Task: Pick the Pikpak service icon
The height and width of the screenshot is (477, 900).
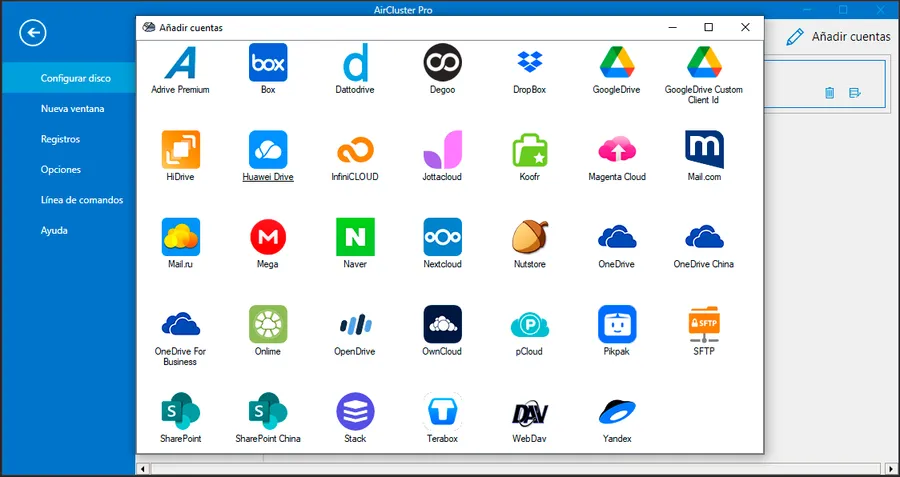Action: [617, 324]
